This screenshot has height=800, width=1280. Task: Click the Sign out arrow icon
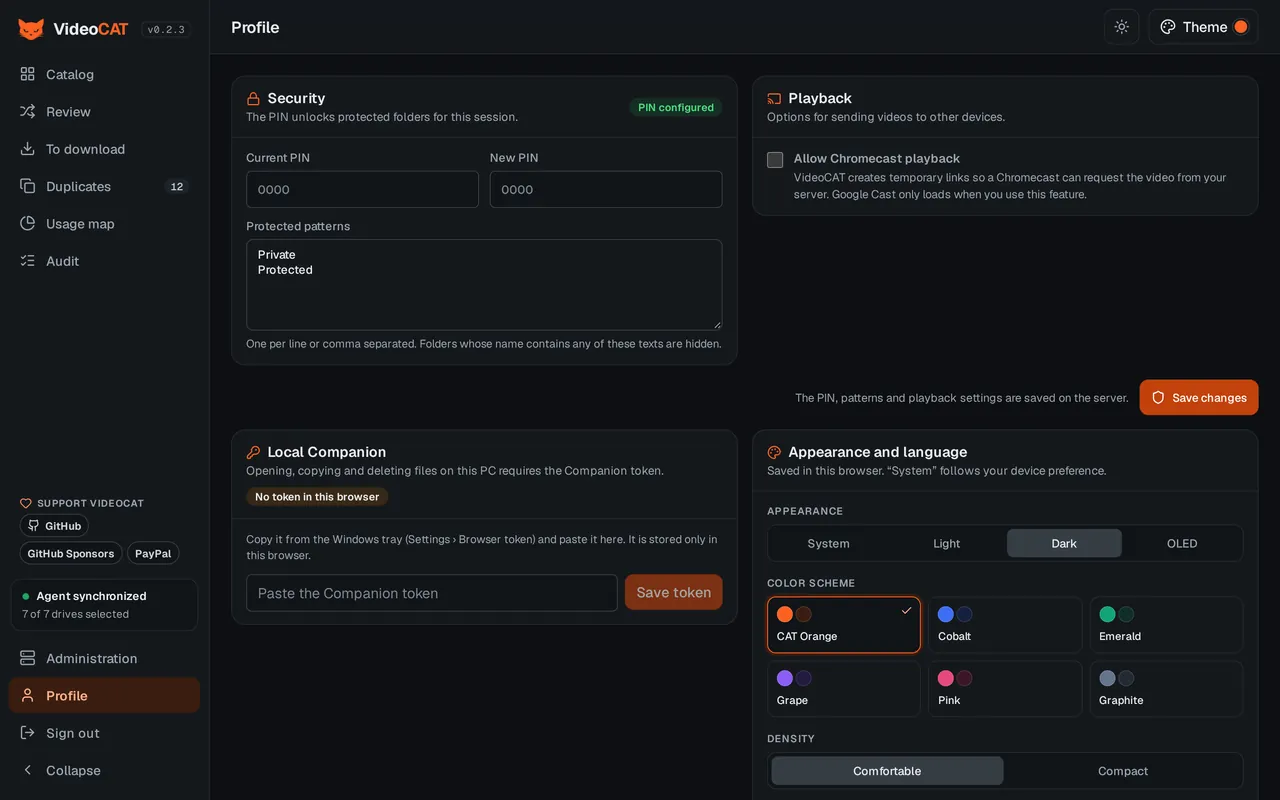[x=27, y=733]
